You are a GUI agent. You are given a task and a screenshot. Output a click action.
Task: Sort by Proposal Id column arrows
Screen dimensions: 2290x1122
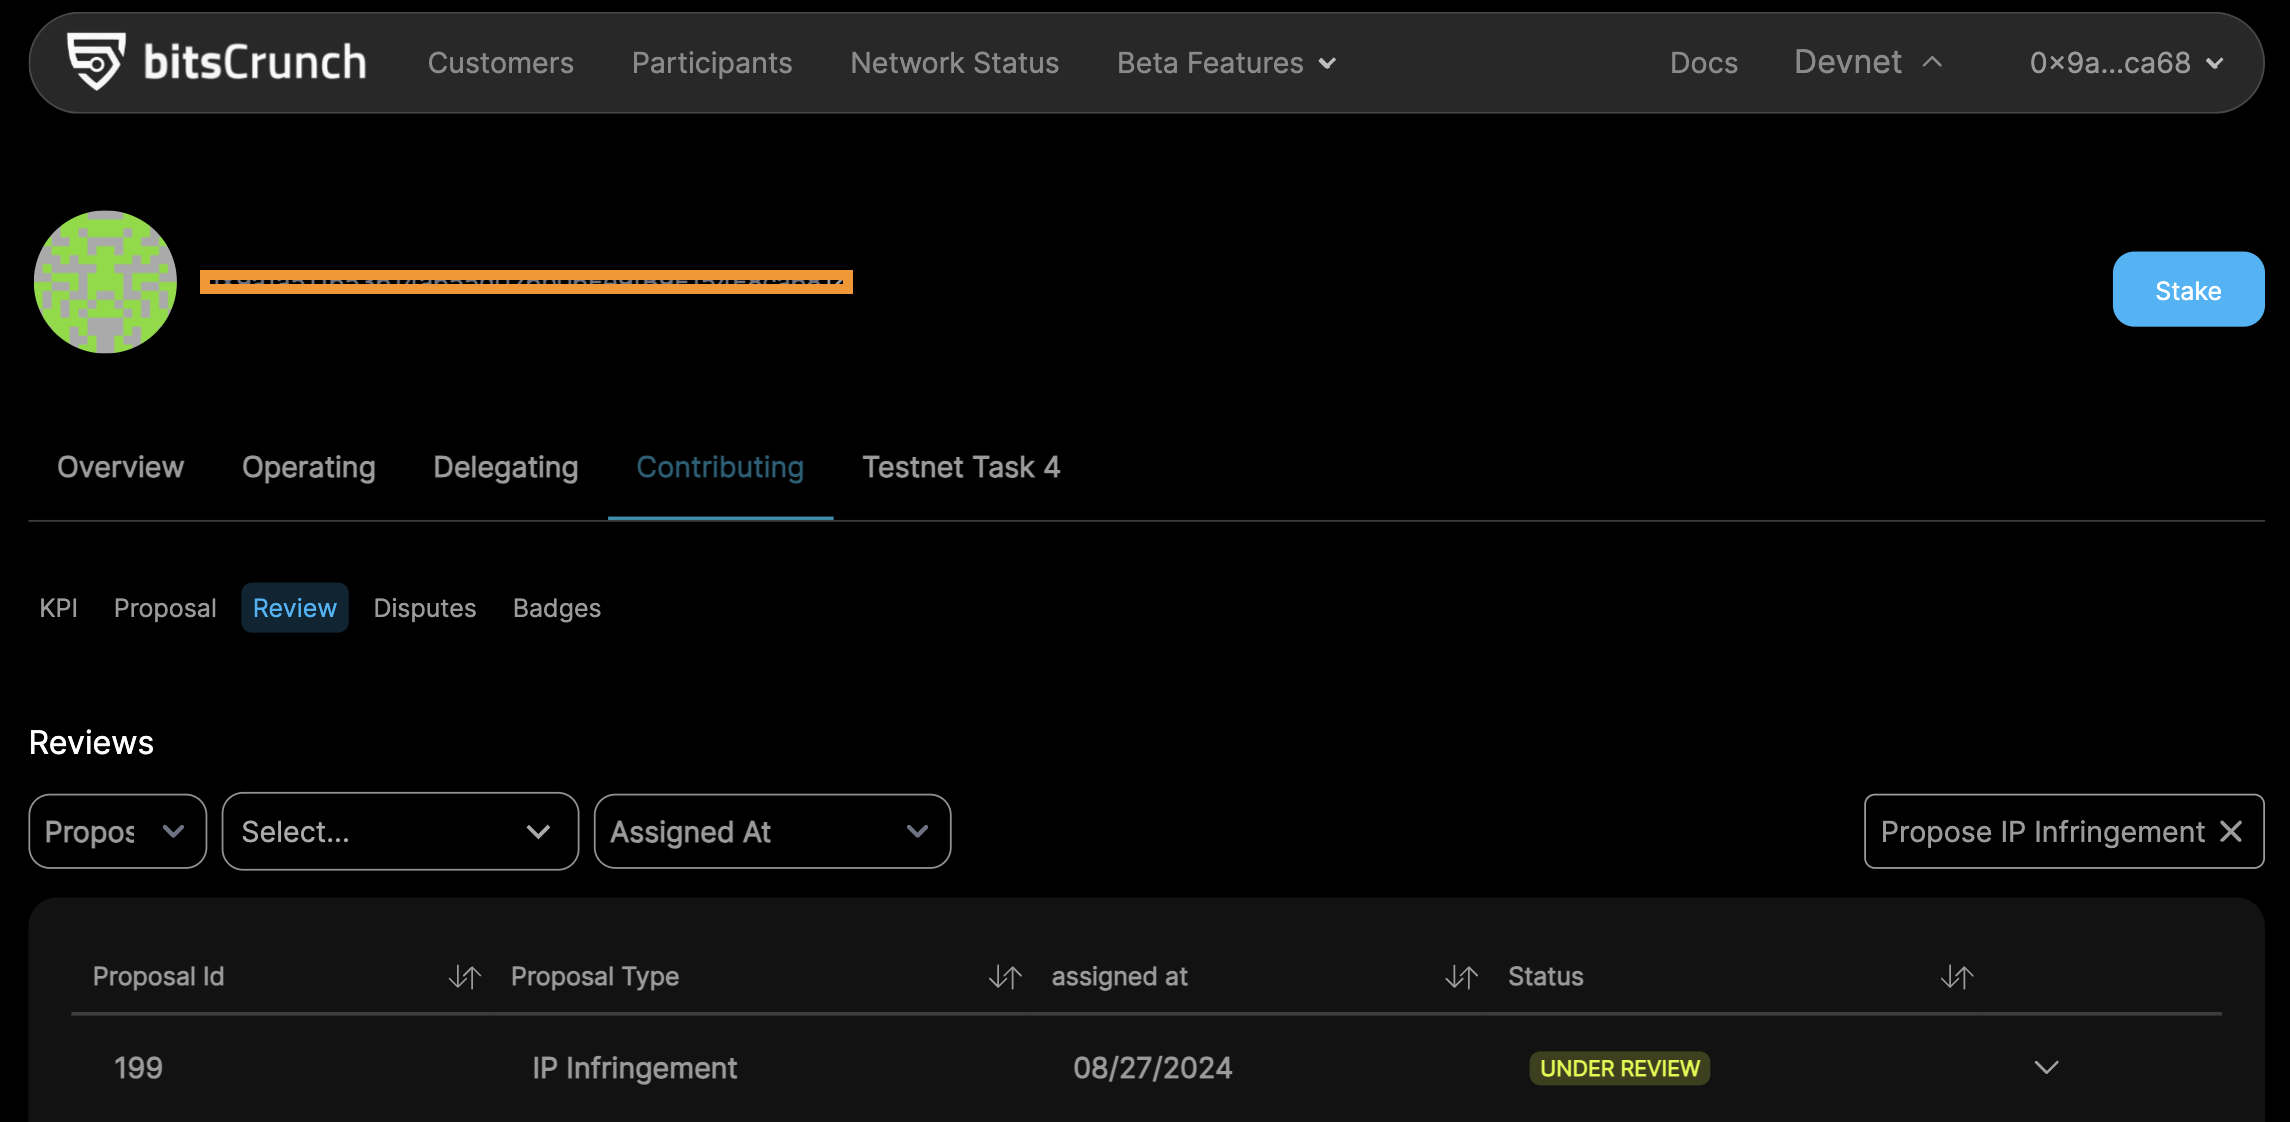[x=464, y=977]
